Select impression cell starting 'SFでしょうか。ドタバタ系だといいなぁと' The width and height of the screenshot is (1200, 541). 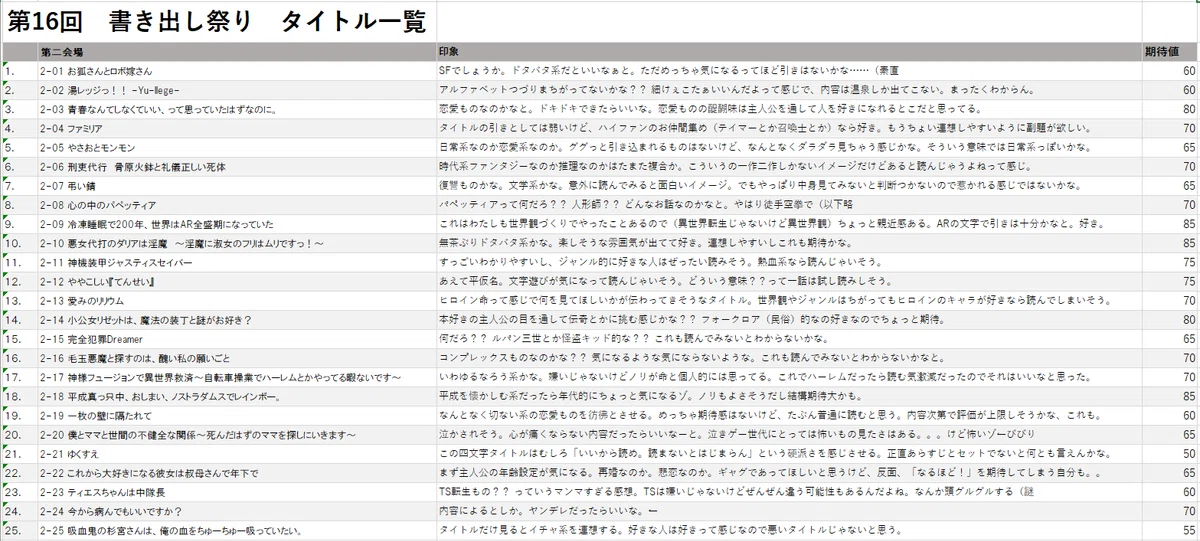click(789, 71)
